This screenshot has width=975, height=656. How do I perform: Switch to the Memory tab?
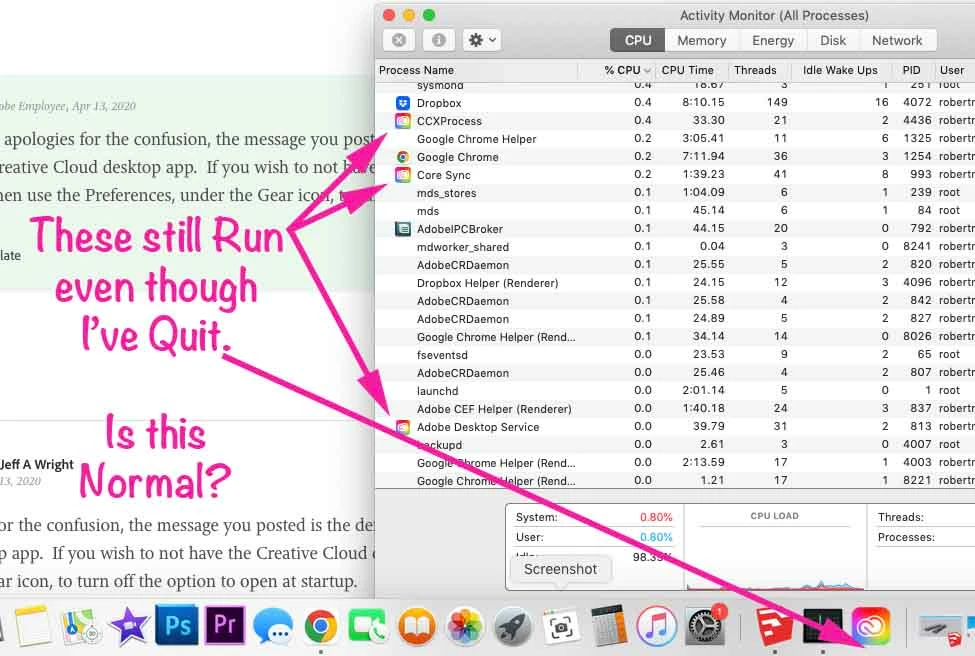(701, 40)
